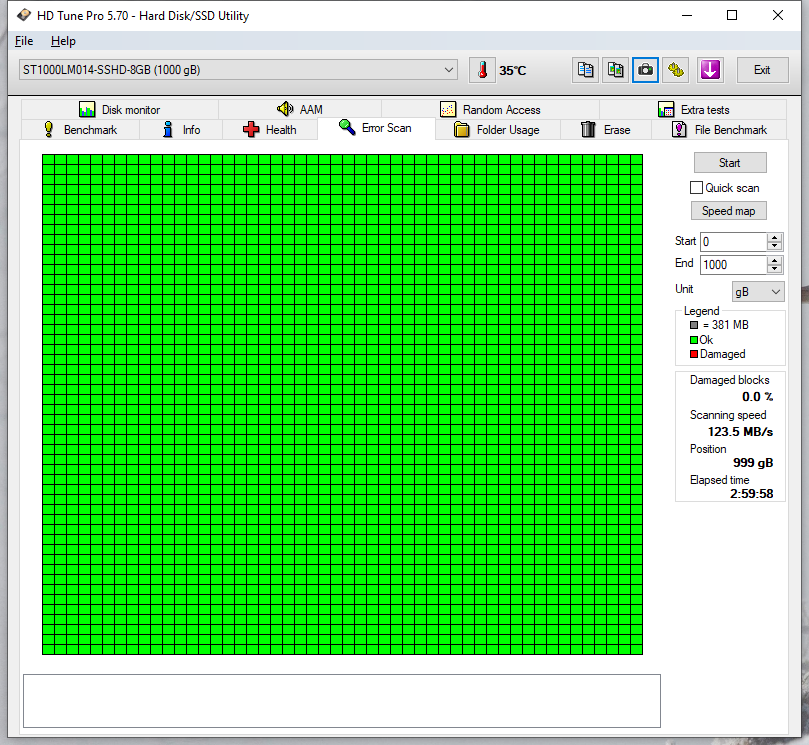The width and height of the screenshot is (809, 745).
Task: Open the Unit dropdown showing gB
Action: [x=757, y=289]
